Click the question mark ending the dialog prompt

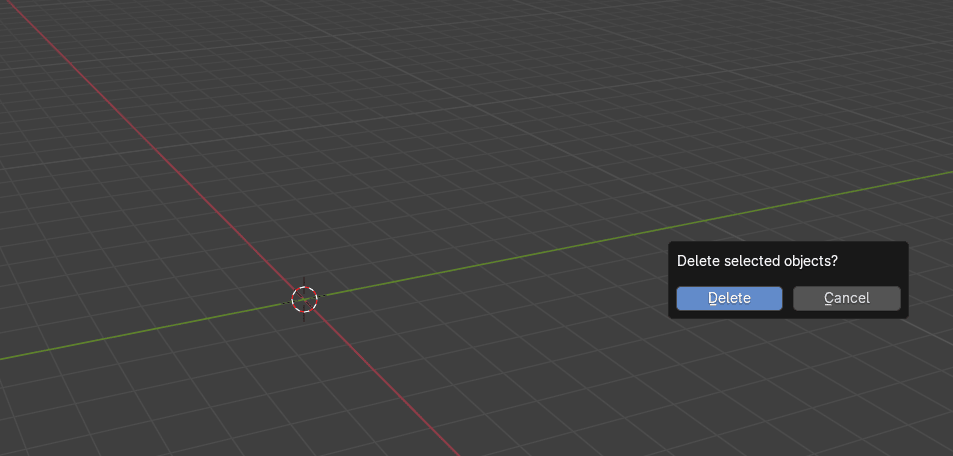coord(834,261)
